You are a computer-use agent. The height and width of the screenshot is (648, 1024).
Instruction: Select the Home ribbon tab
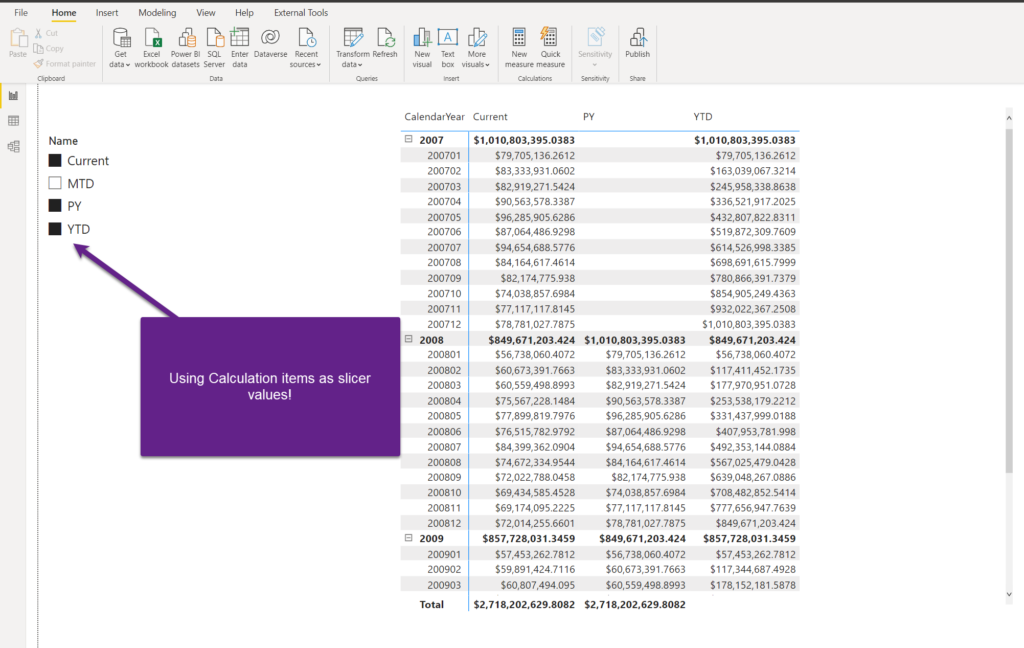pyautogui.click(x=64, y=12)
